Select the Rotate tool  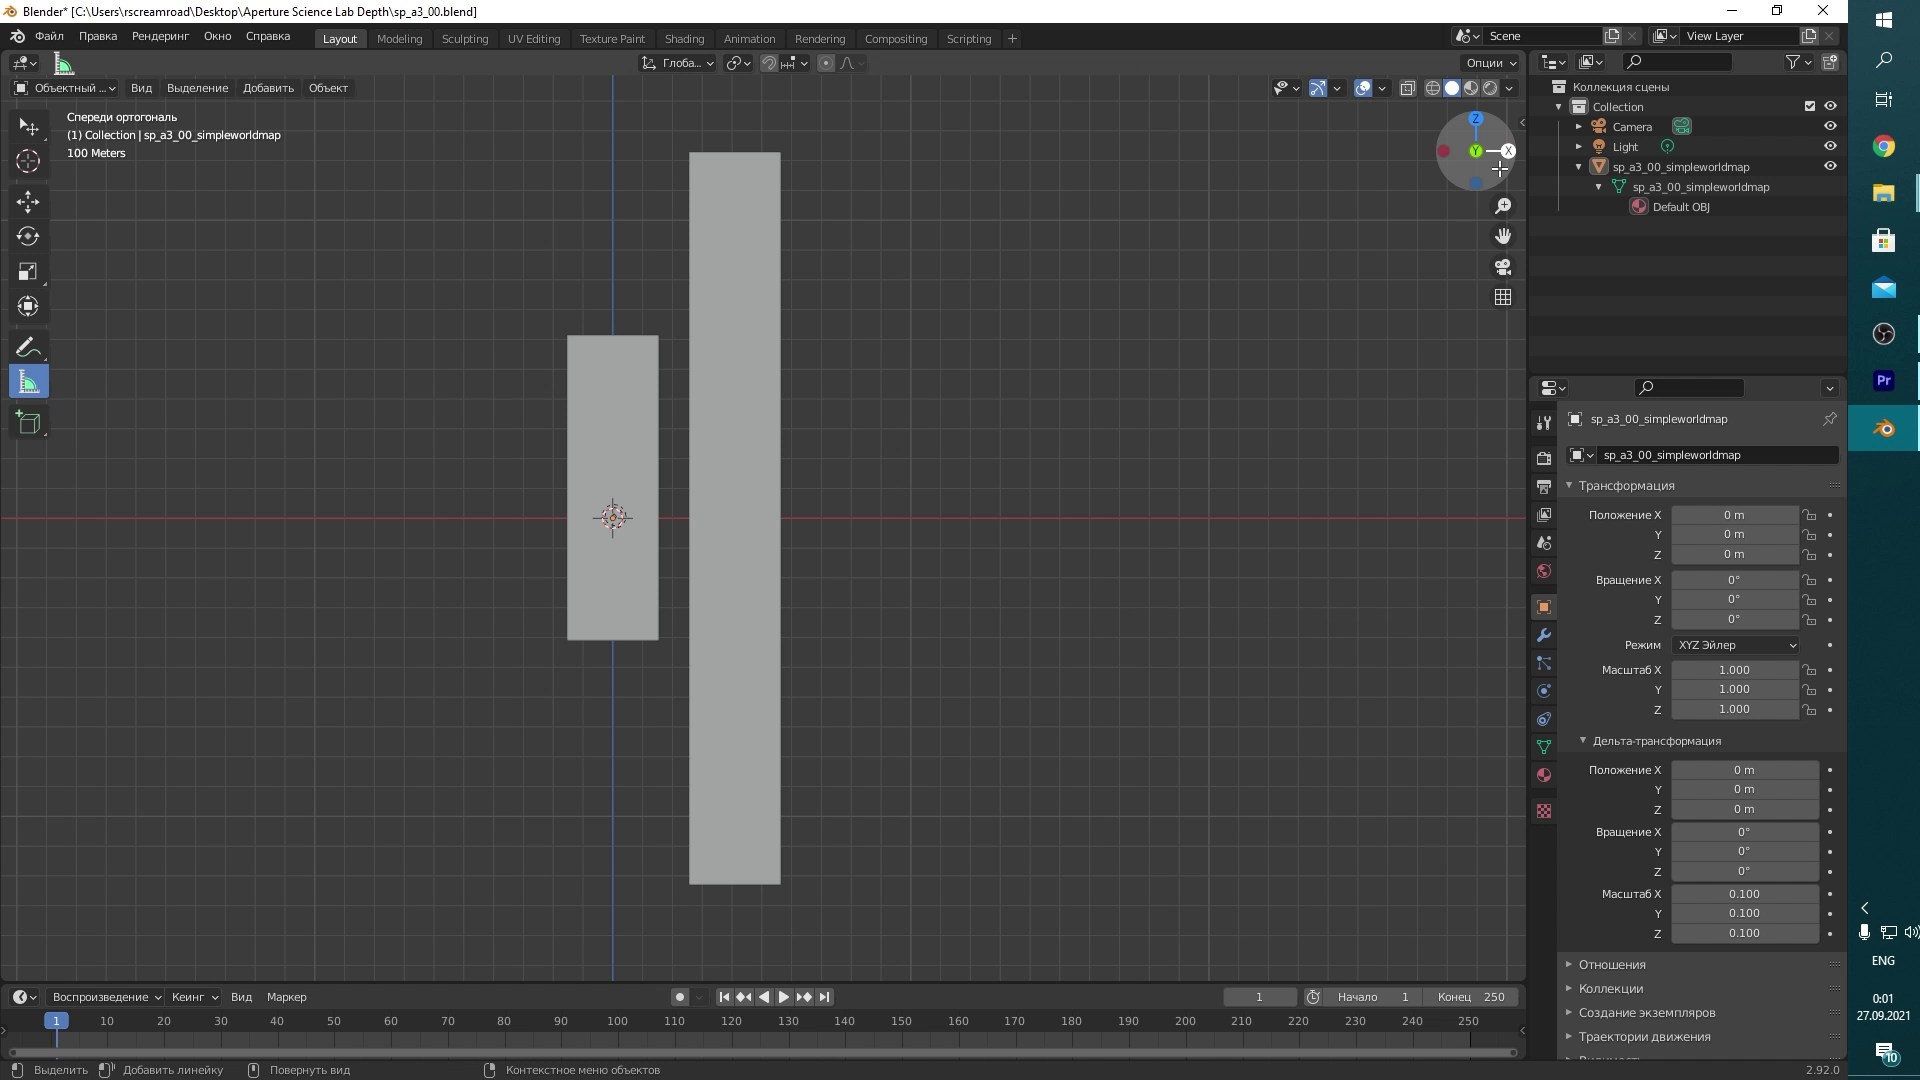(x=28, y=237)
